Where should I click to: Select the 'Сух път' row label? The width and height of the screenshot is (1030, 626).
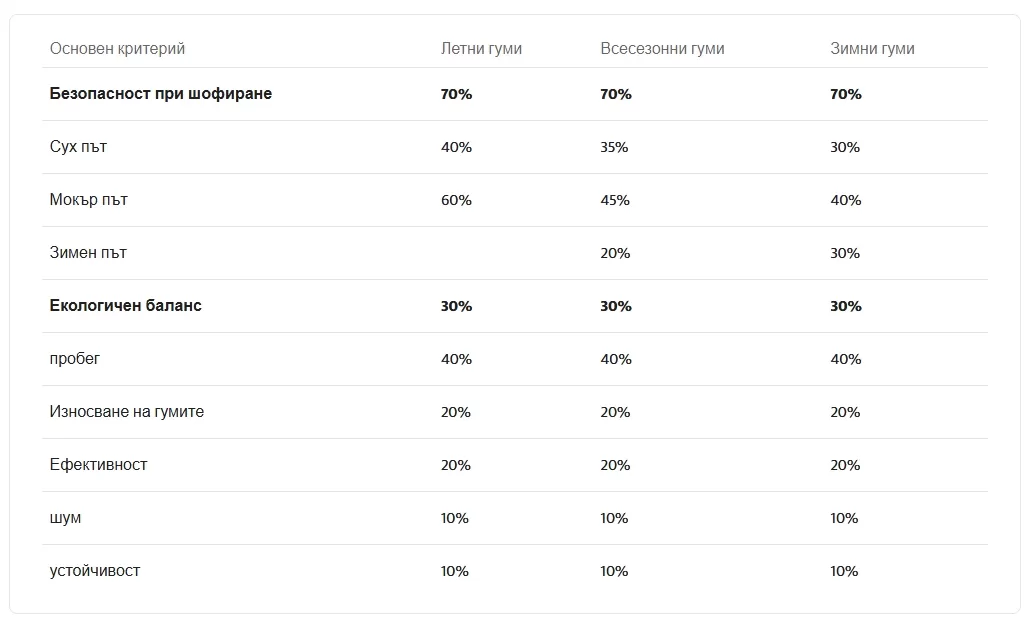click(78, 147)
